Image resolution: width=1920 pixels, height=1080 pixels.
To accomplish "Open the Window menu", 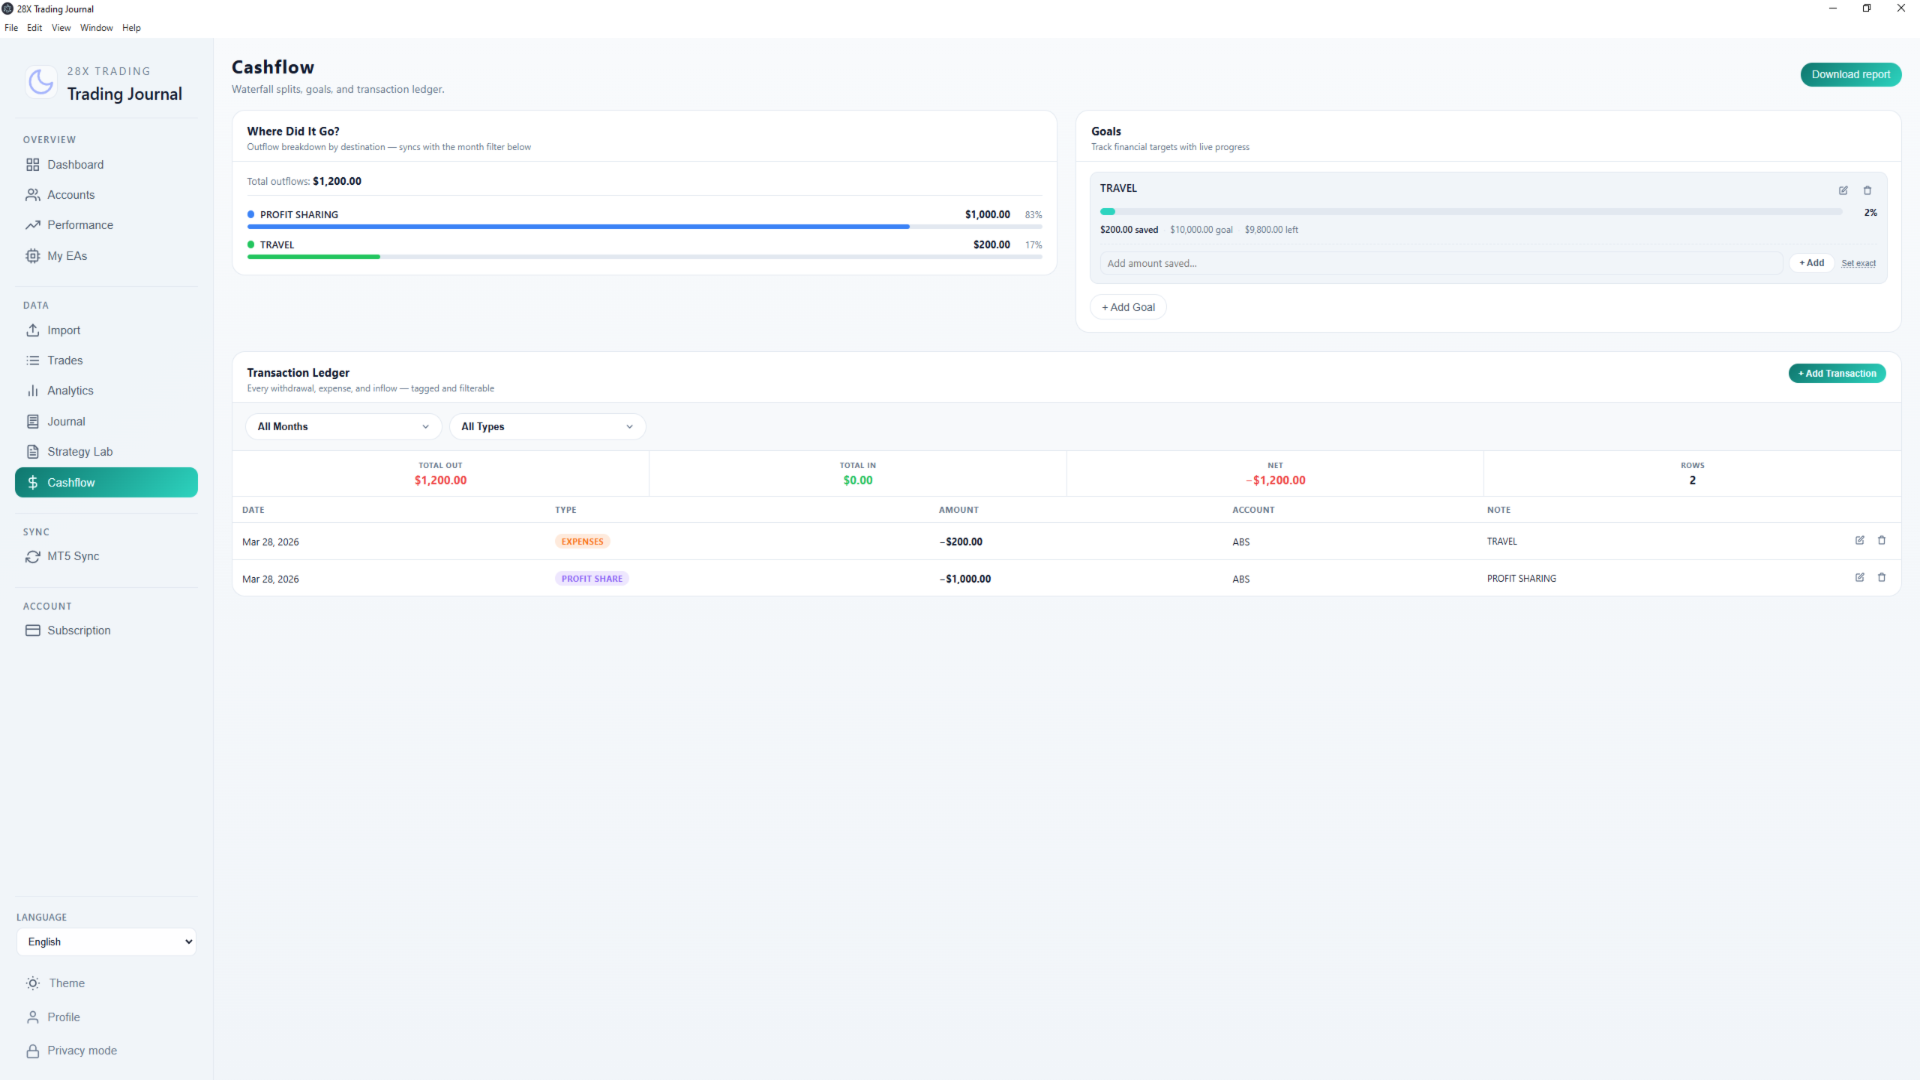I will pos(96,28).
